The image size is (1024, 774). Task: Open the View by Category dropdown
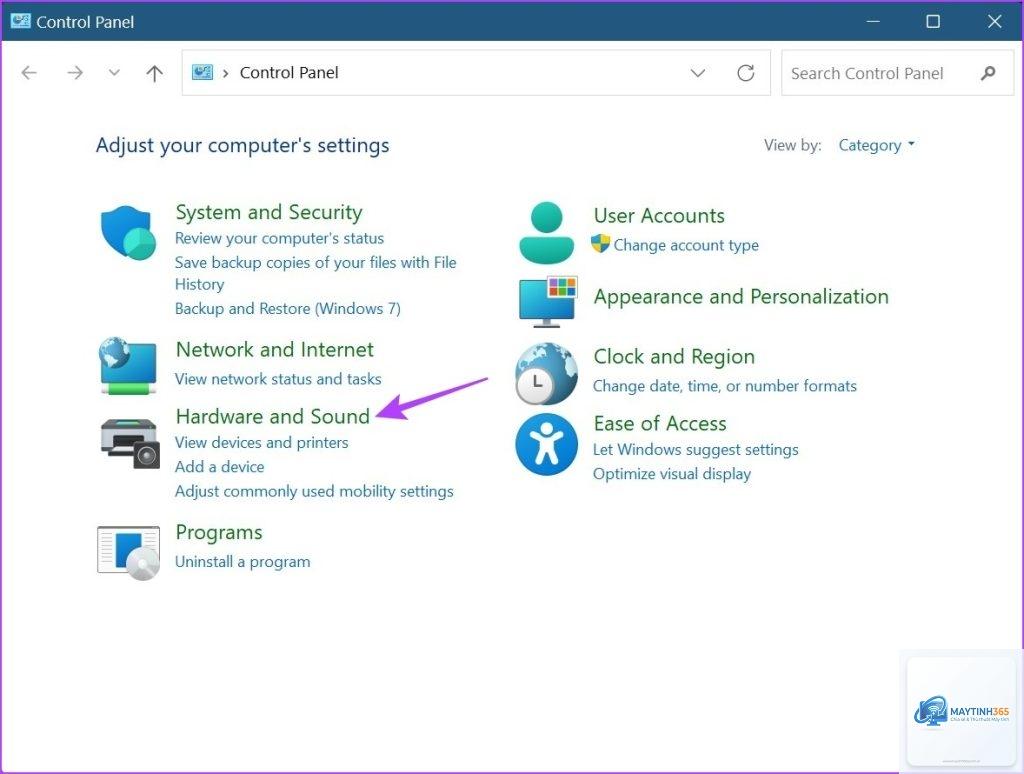(x=876, y=145)
